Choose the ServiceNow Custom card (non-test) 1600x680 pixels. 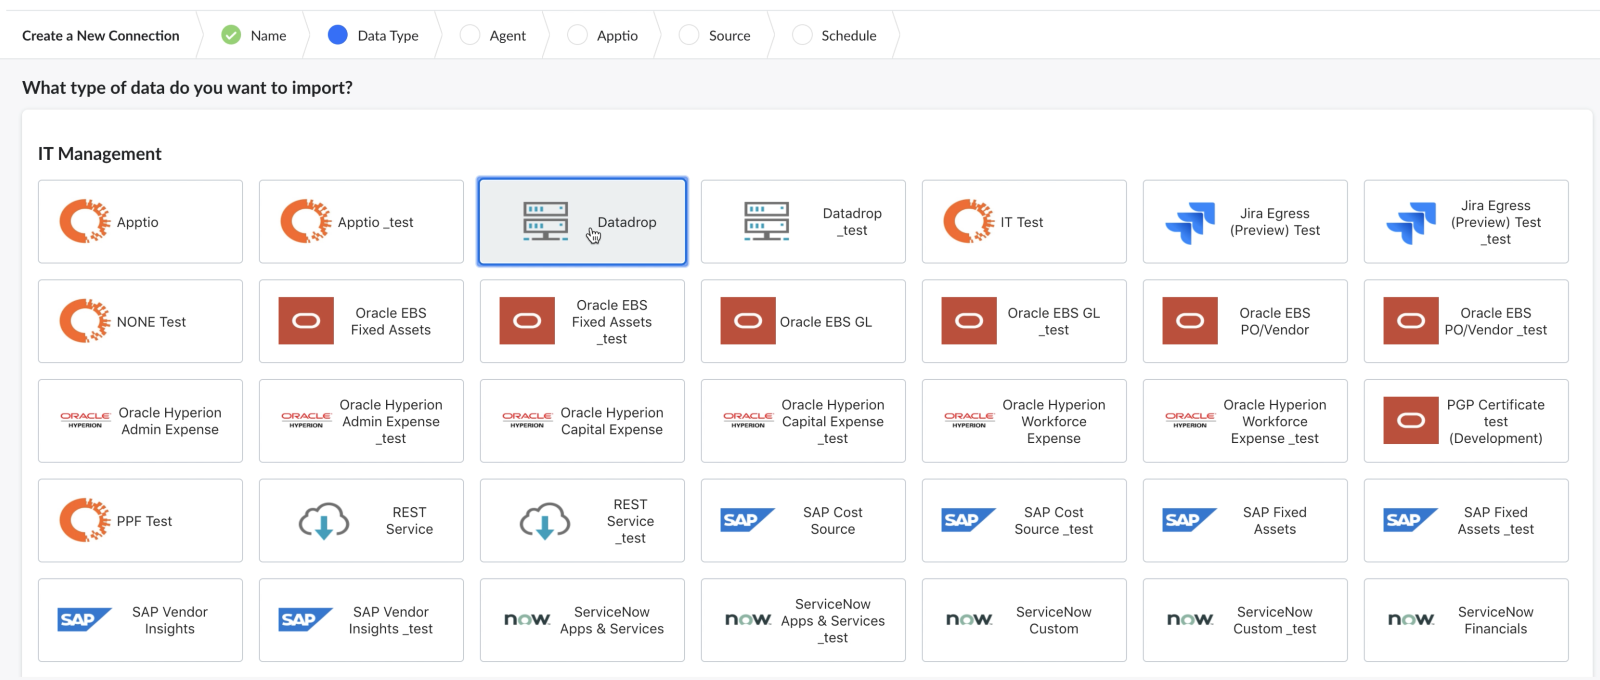[x=1024, y=620]
